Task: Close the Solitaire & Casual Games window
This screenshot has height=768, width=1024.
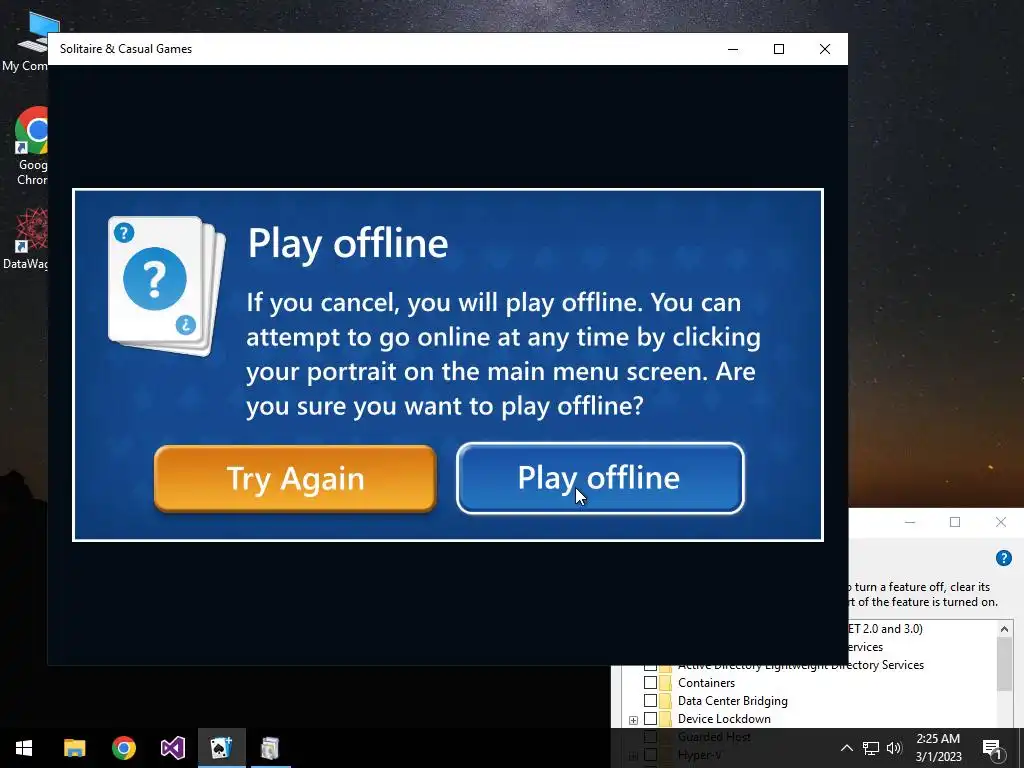Action: [825, 49]
